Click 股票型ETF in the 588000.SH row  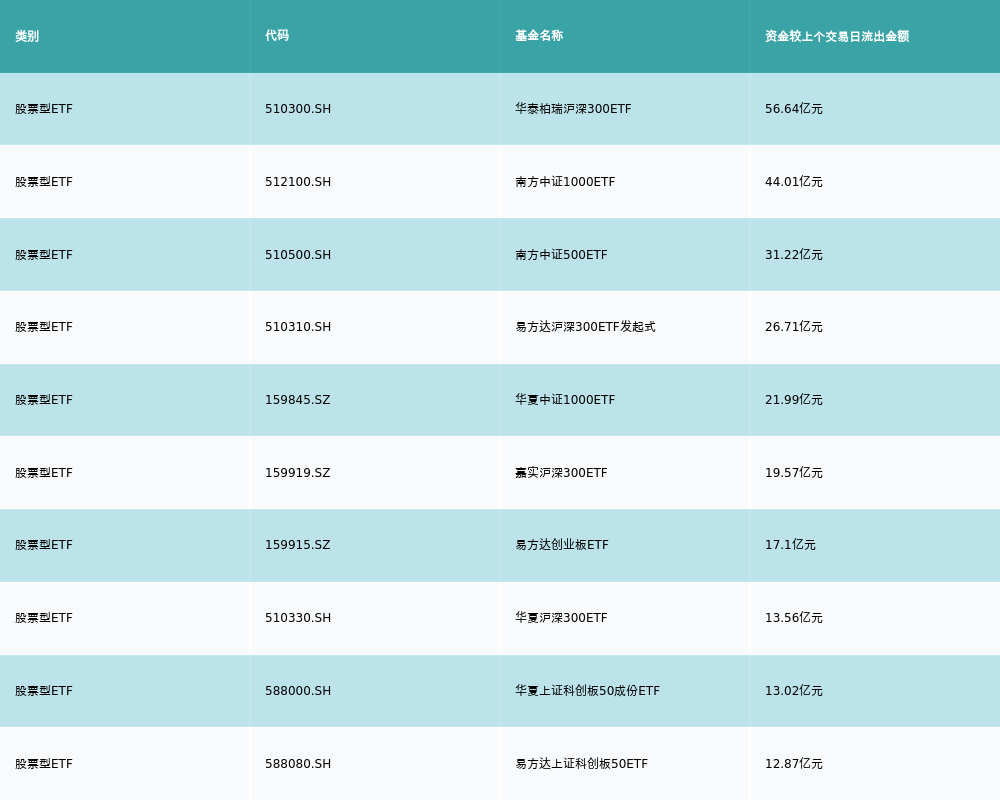coord(44,691)
